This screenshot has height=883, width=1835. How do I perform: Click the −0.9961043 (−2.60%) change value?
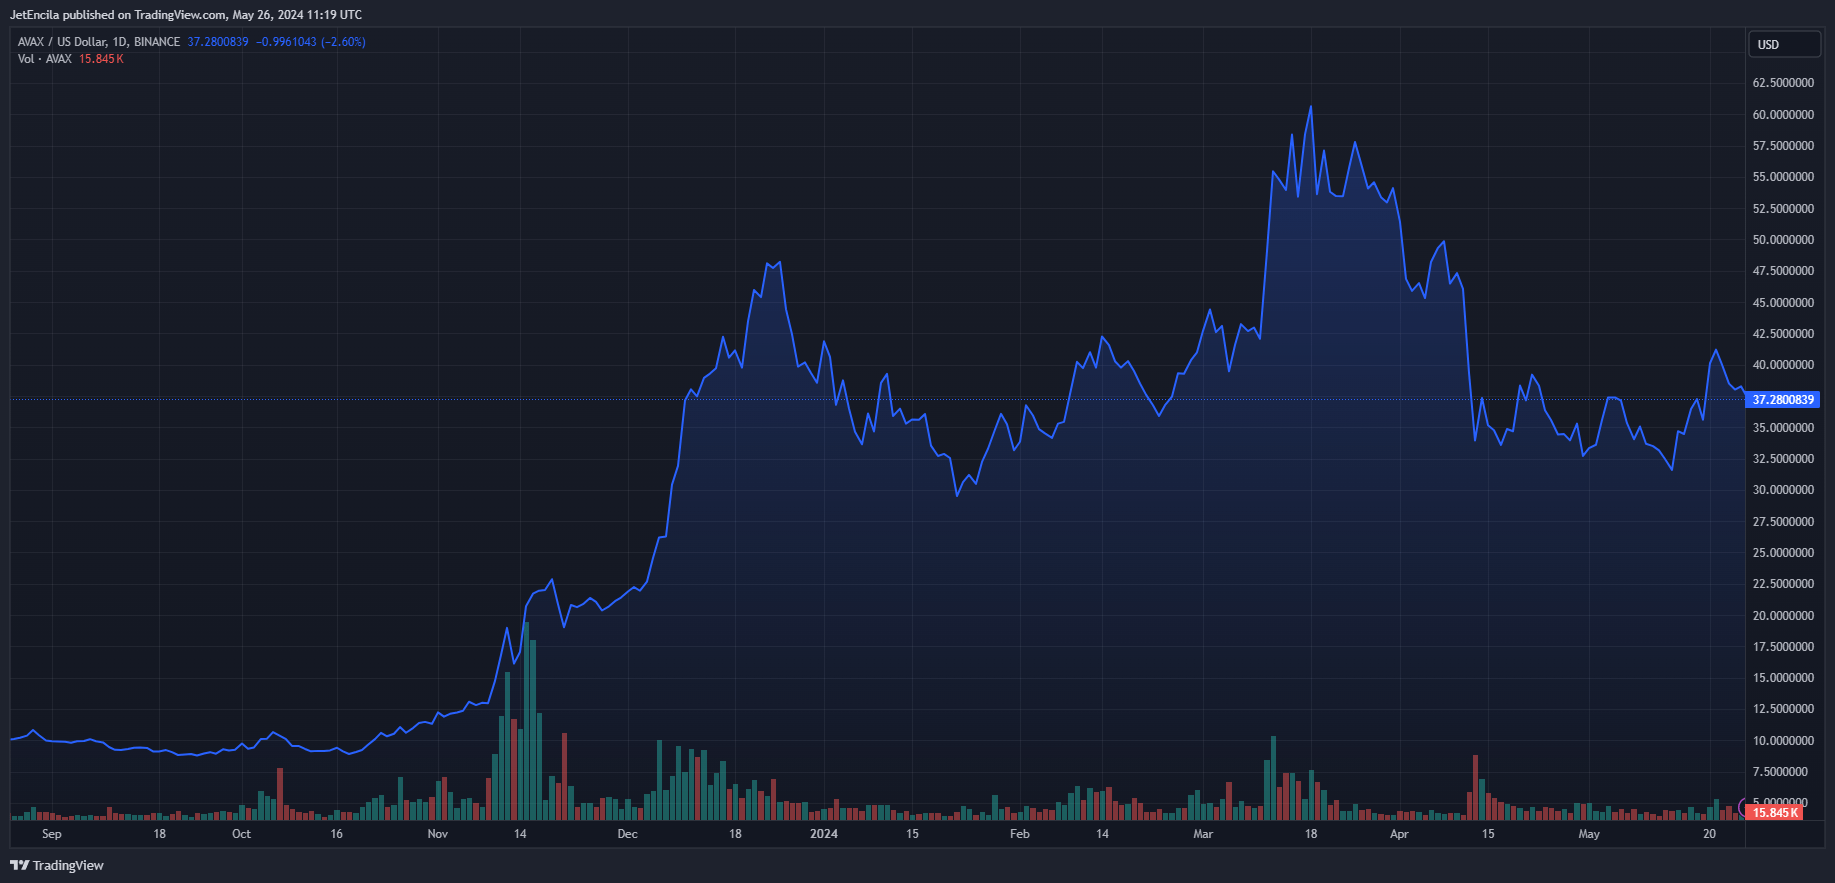click(x=311, y=42)
